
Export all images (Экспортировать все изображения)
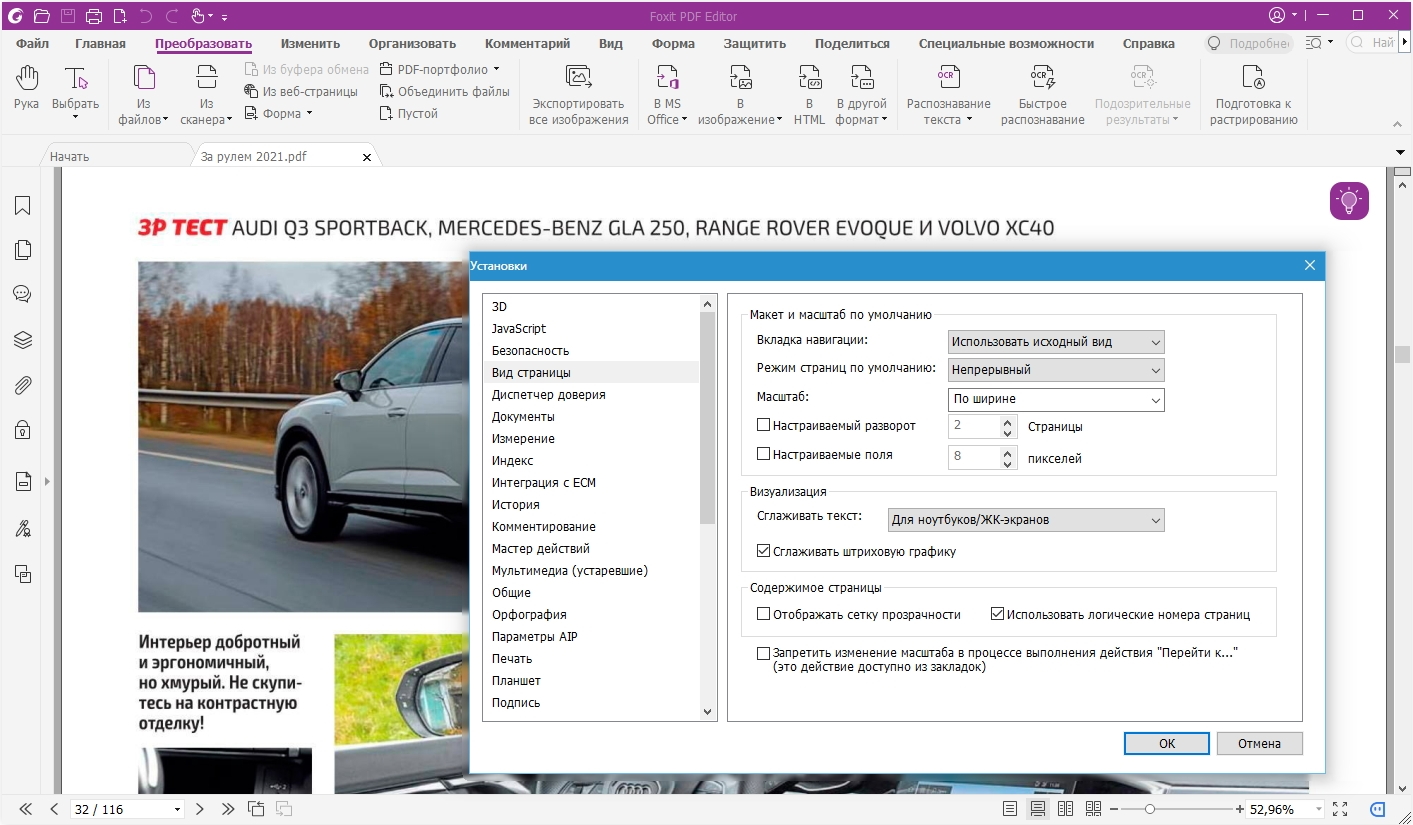click(578, 95)
